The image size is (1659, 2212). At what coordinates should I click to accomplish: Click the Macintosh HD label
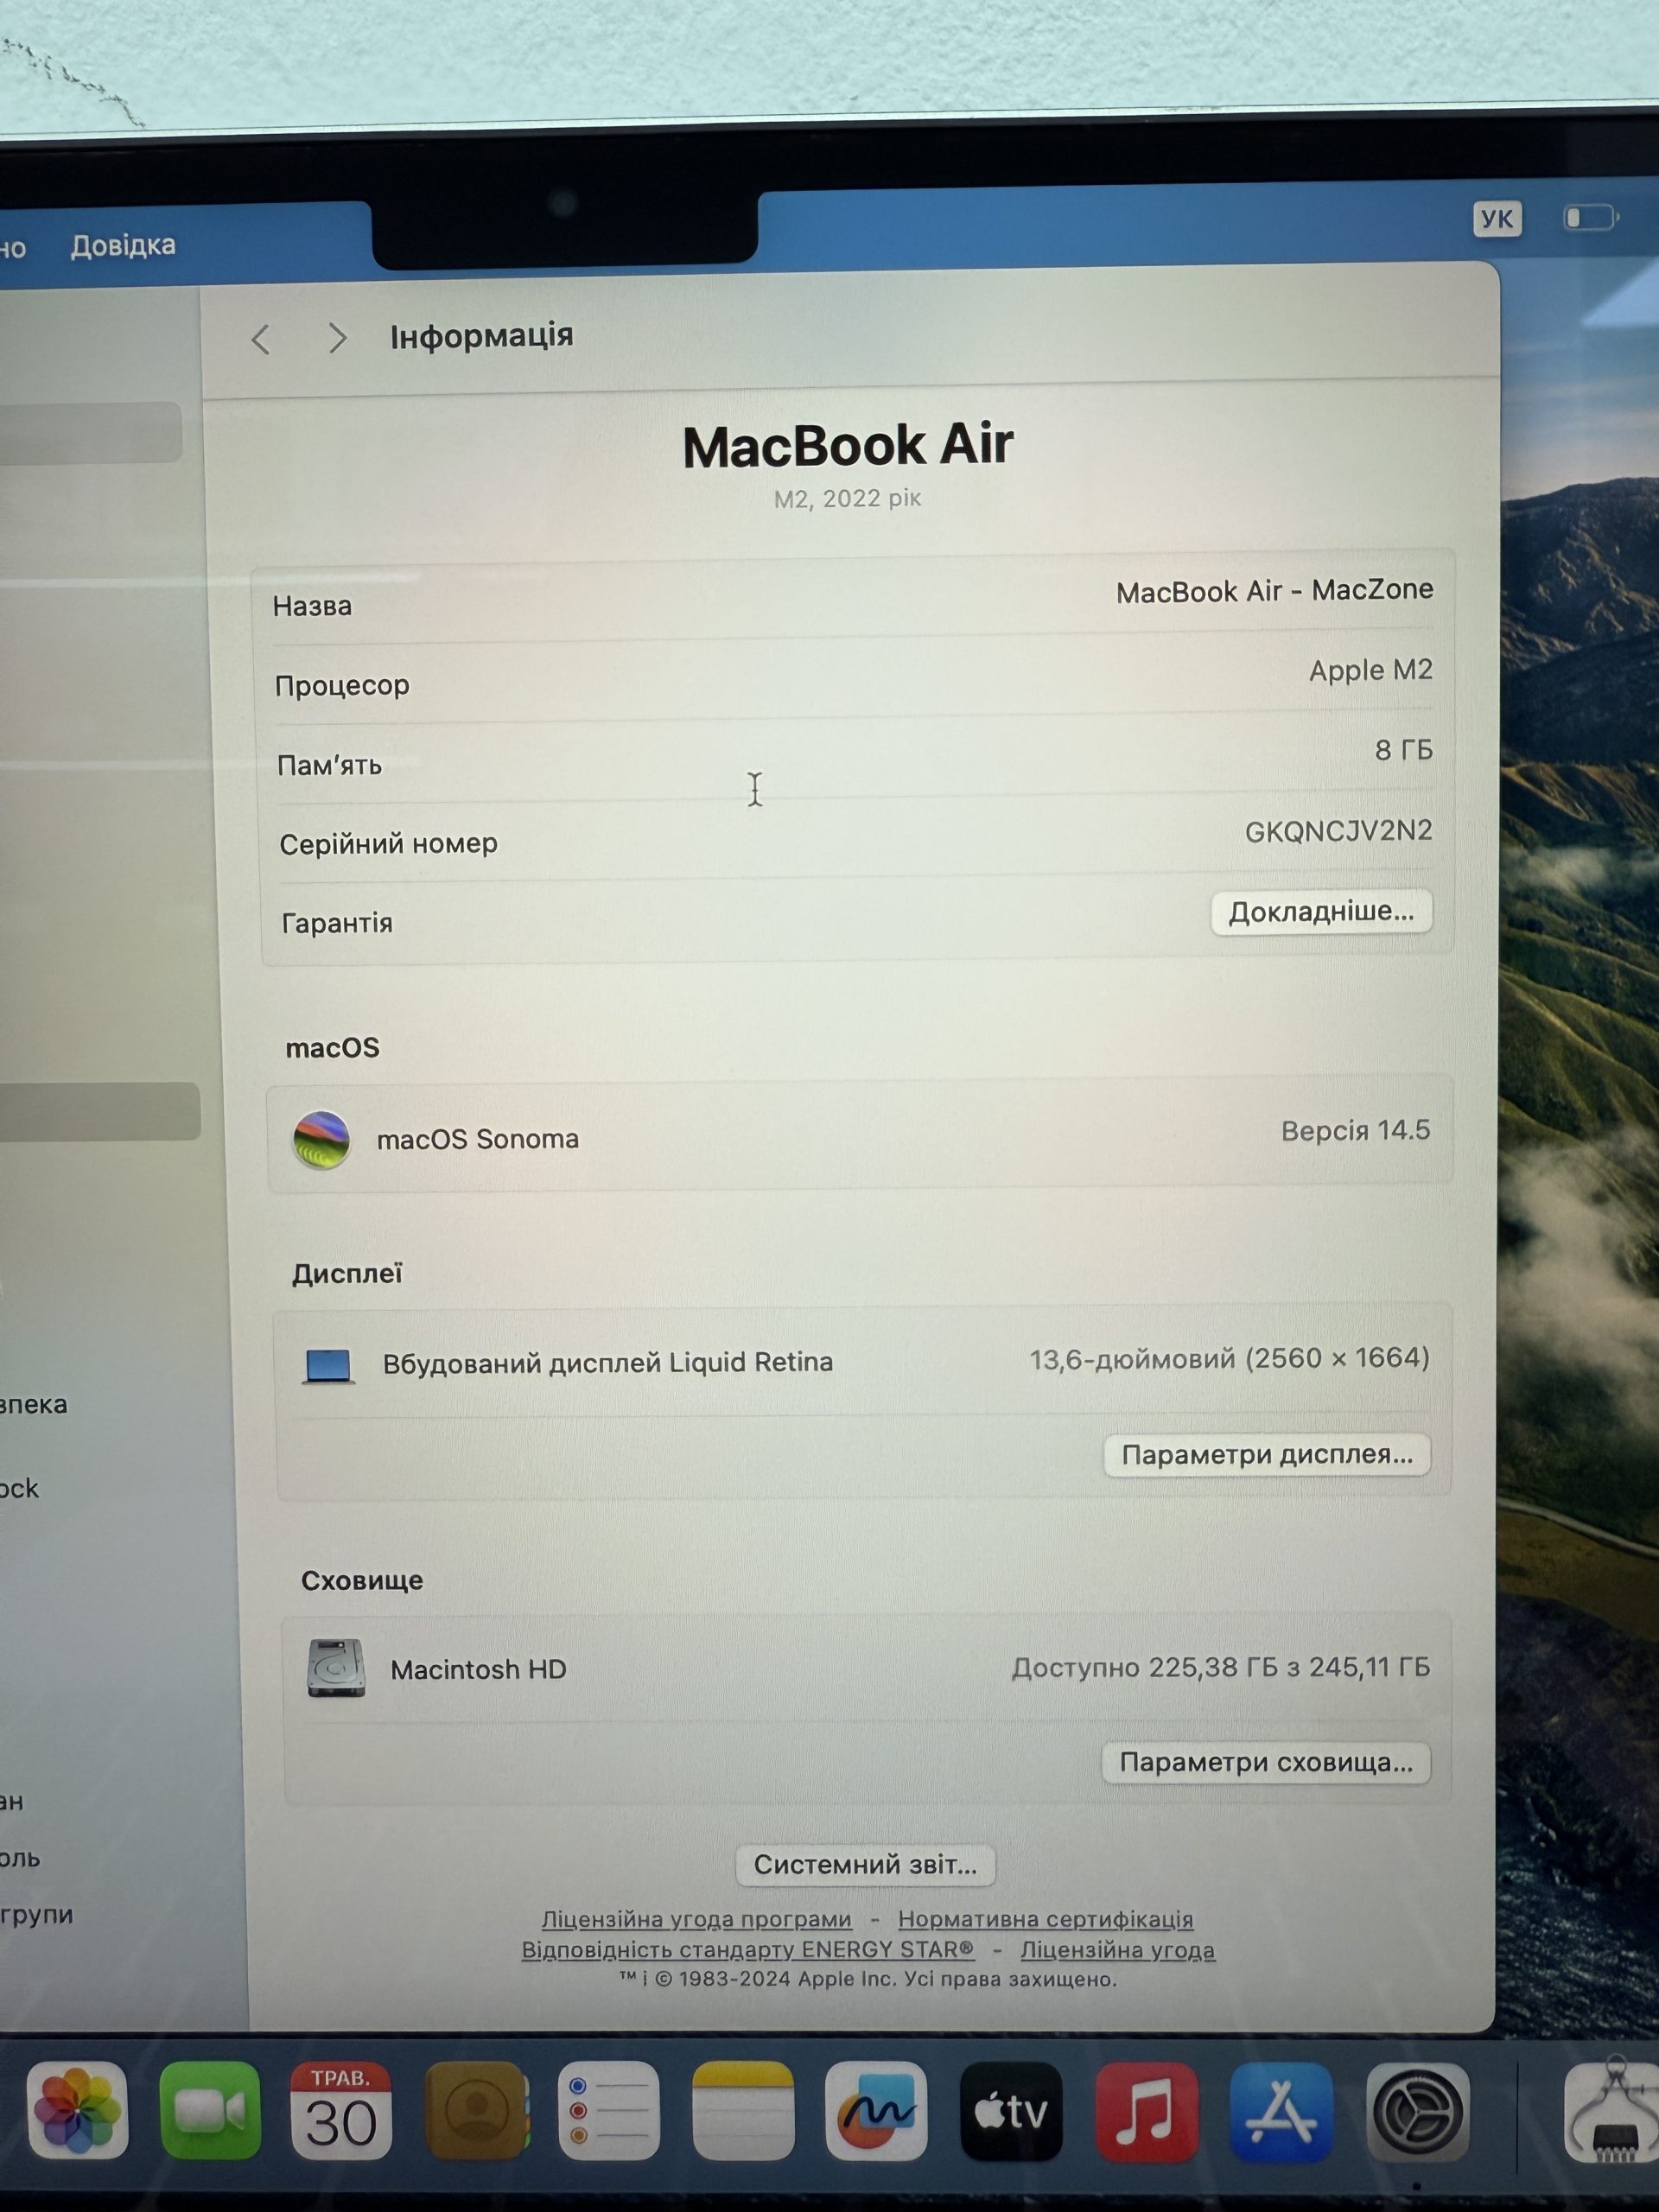[478, 1669]
